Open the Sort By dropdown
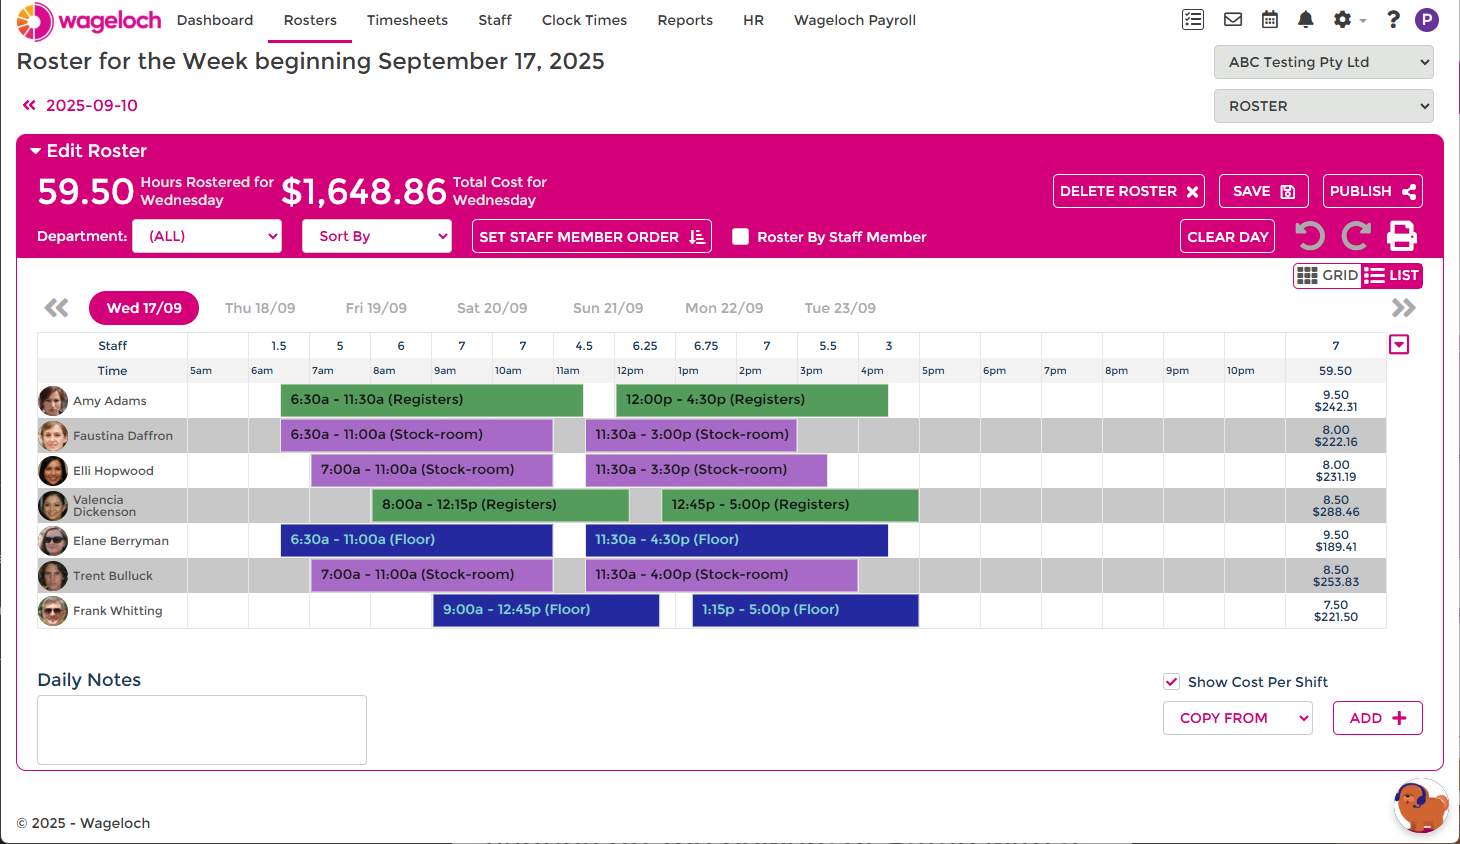1460x844 pixels. coord(377,236)
